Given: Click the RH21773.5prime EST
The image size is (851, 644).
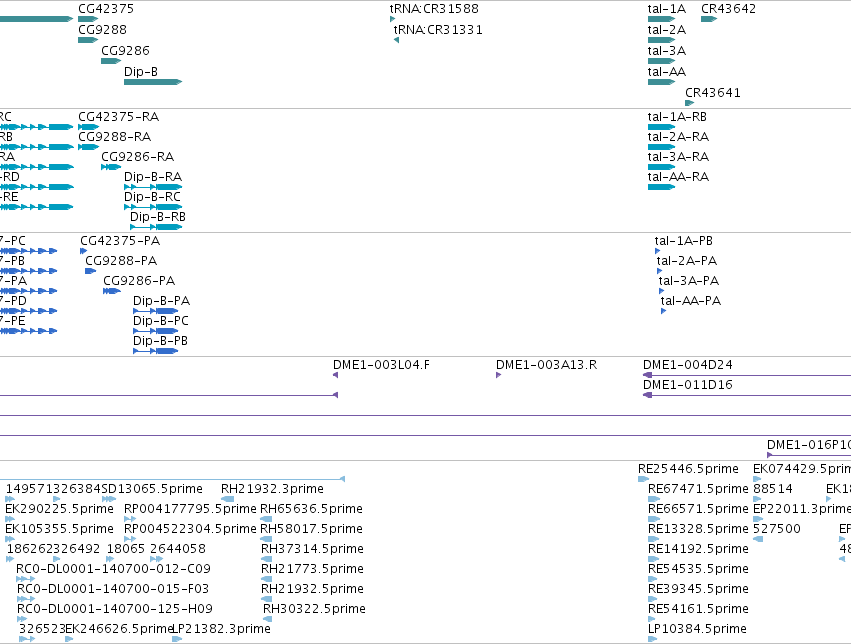Looking at the screenshot, I should click(x=266, y=579).
